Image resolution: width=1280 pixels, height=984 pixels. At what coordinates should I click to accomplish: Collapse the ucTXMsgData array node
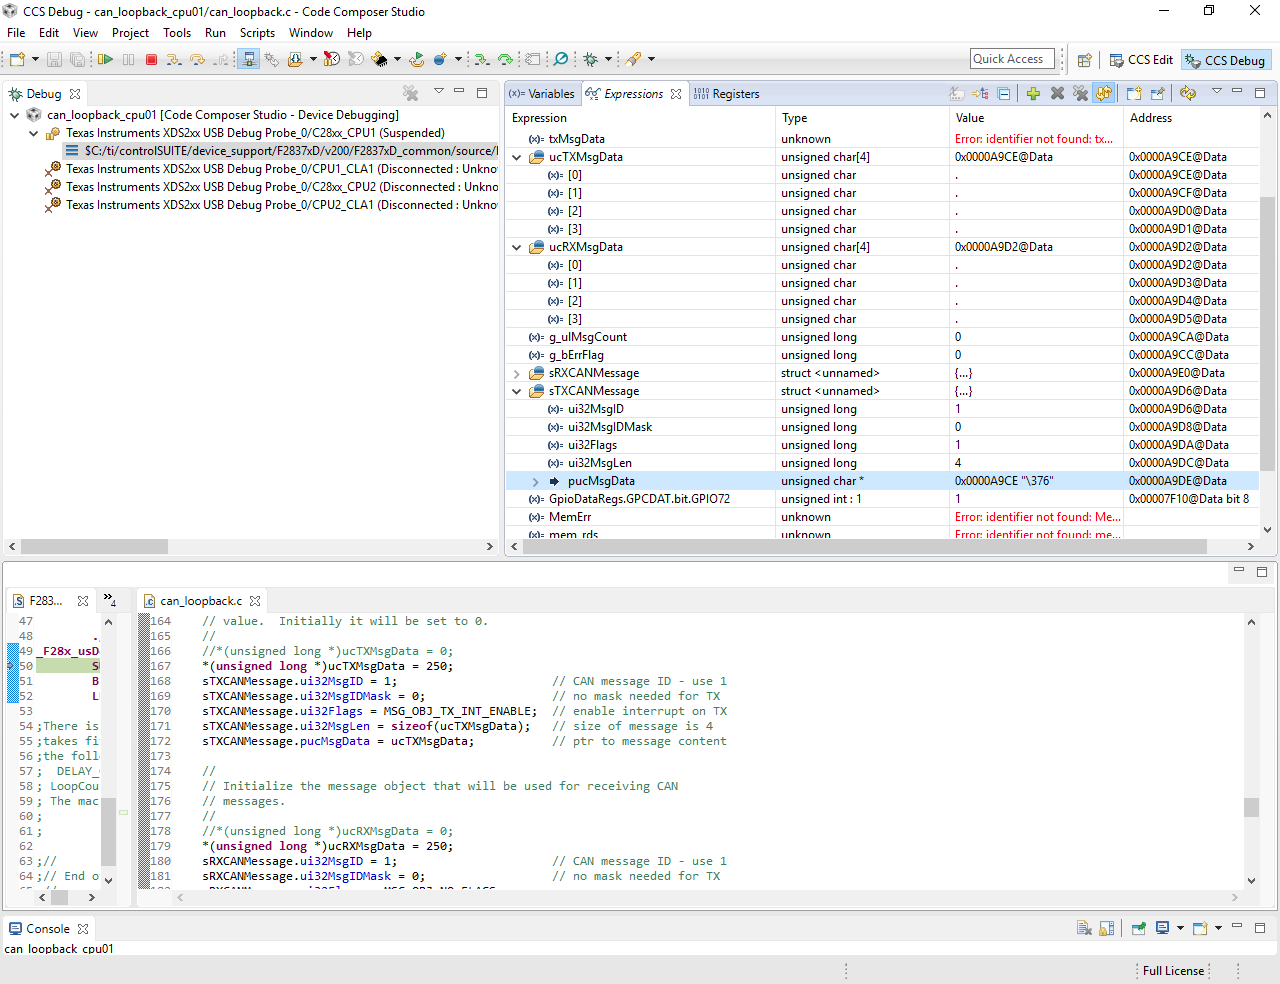(517, 158)
